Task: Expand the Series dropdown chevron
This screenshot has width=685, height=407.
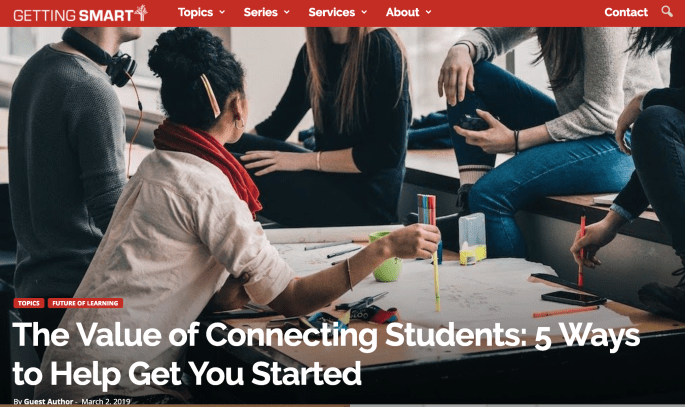Action: click(x=287, y=12)
